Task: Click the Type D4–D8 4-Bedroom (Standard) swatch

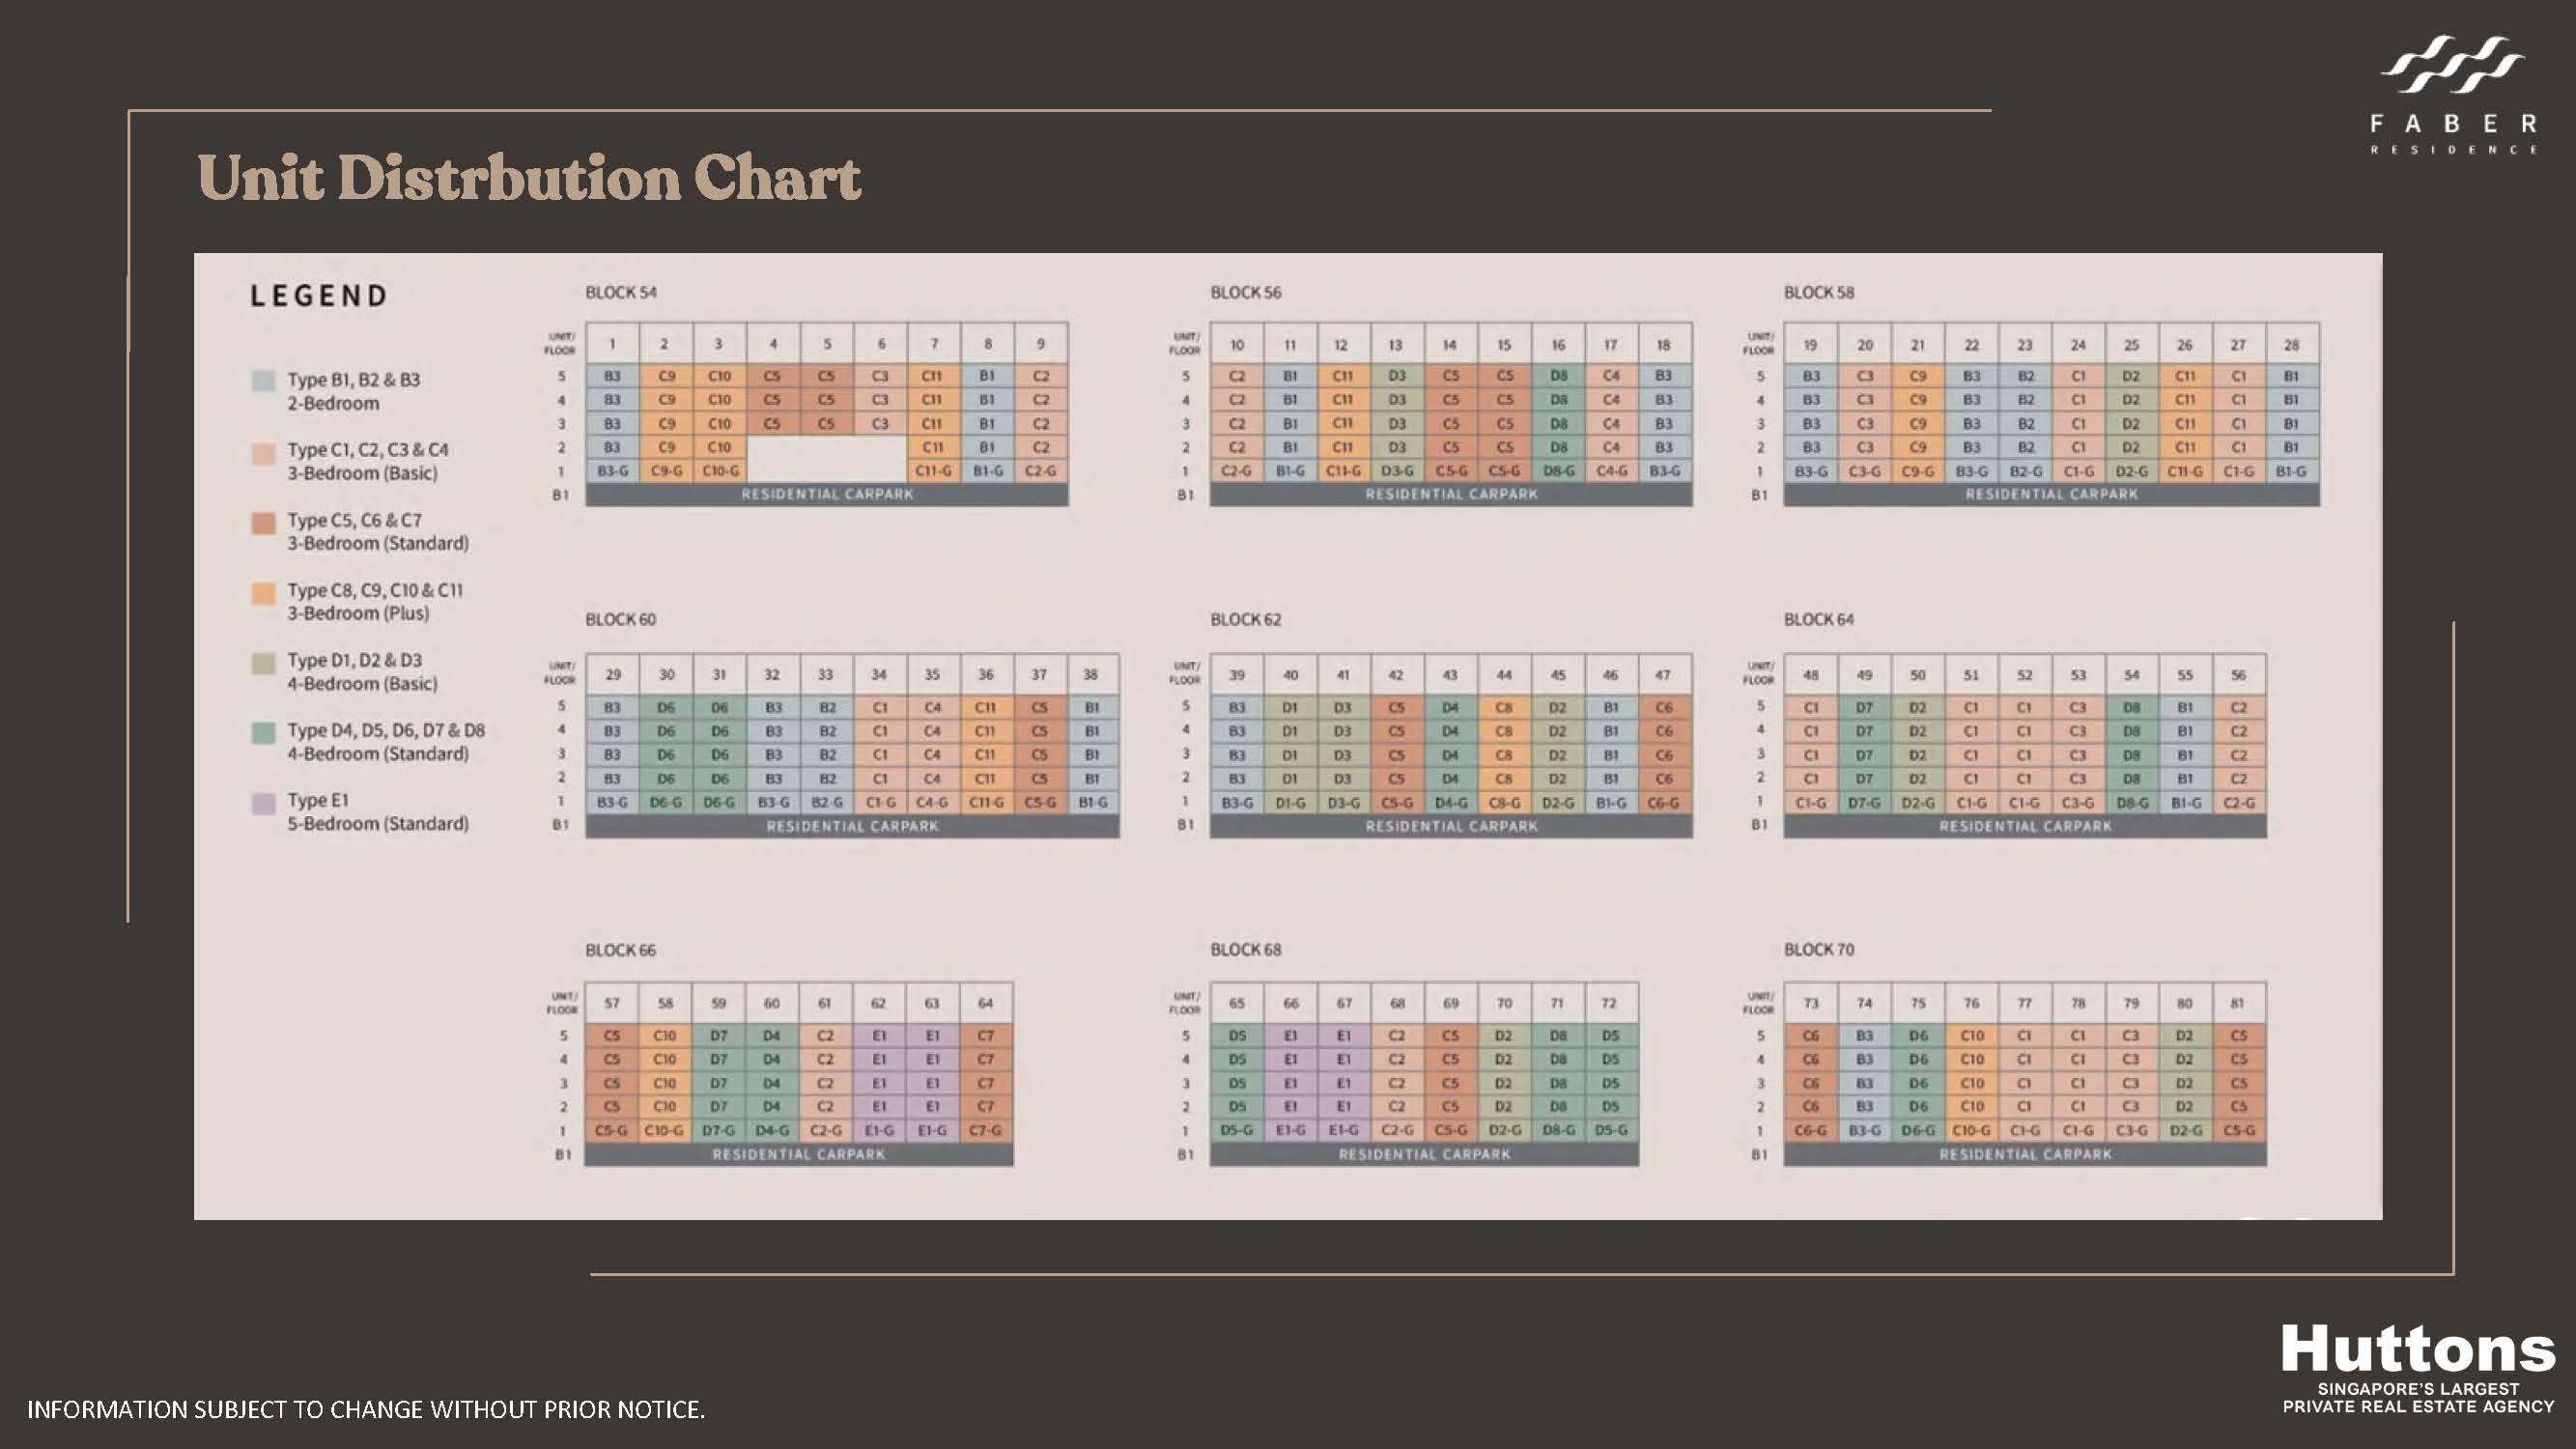Action: click(263, 733)
